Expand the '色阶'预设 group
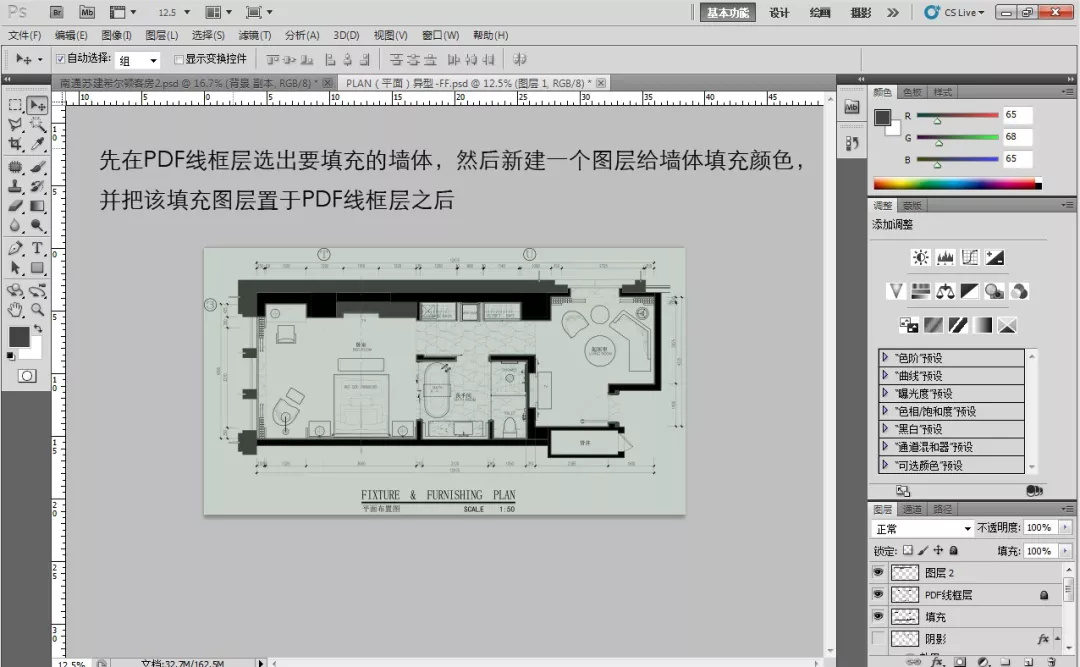Viewport: 1080px width, 667px height. click(885, 357)
